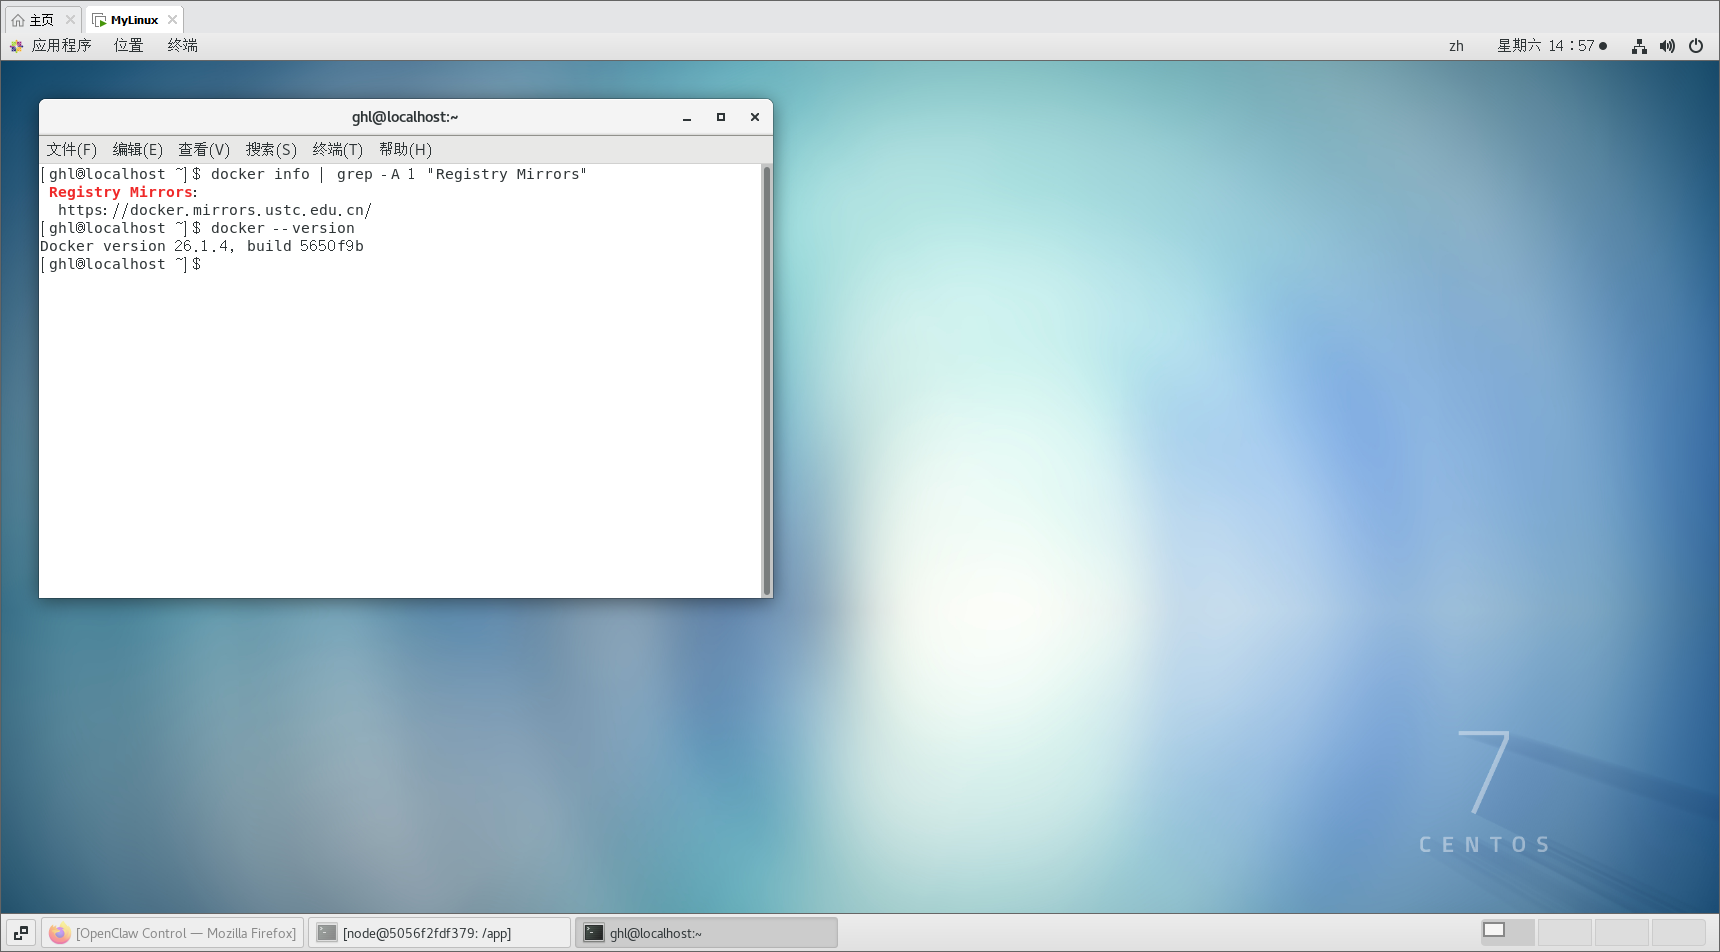
Task: Click the last empty terminal prompt
Action: tap(120, 264)
